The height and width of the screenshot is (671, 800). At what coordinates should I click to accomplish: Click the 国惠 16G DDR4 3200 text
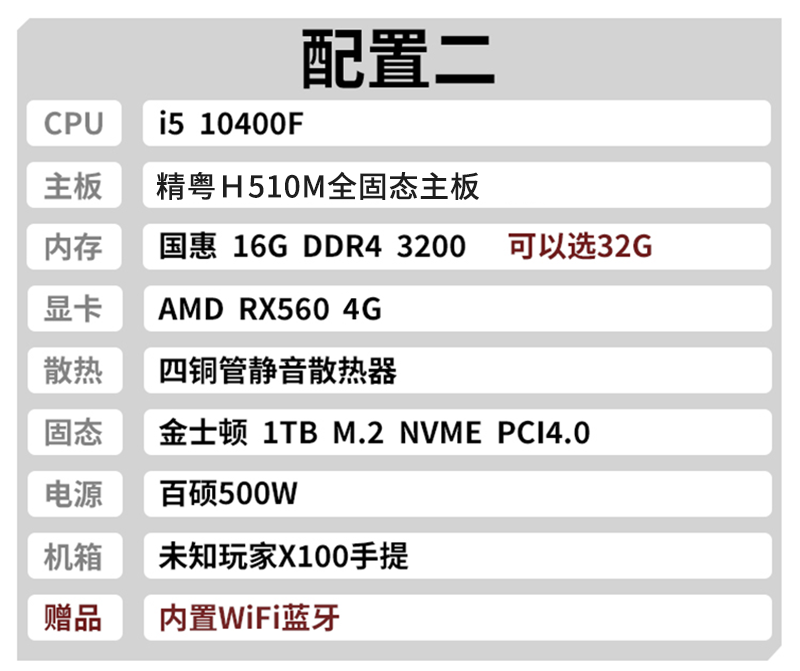pyautogui.click(x=312, y=247)
